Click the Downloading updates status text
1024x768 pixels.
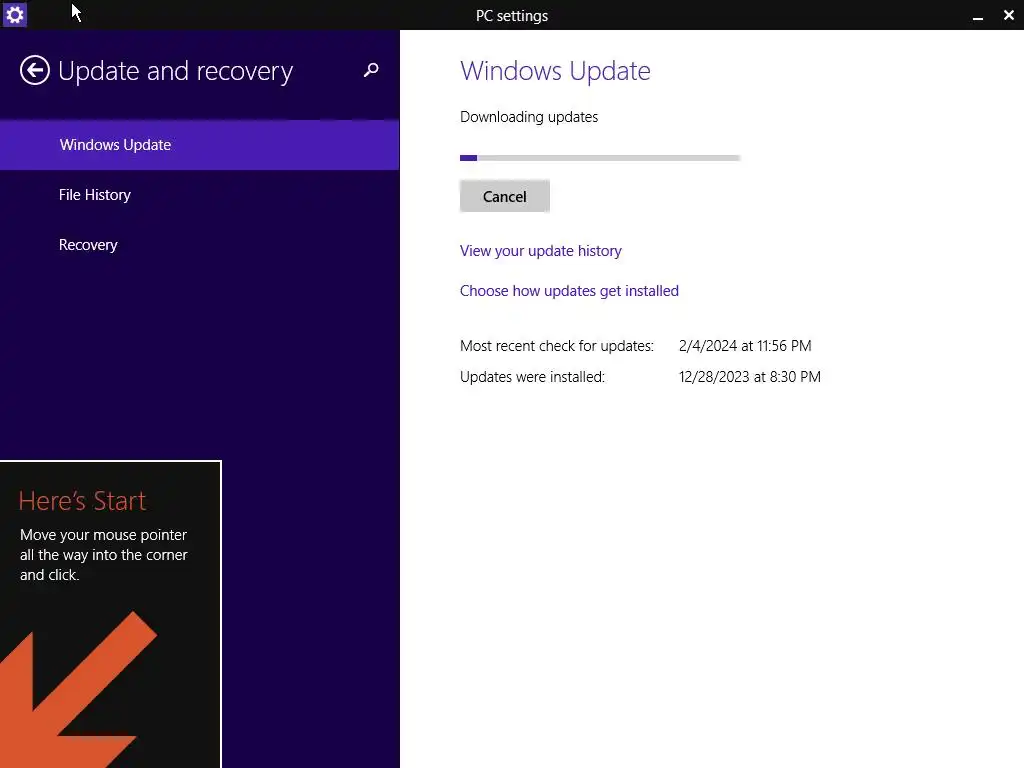[529, 117]
